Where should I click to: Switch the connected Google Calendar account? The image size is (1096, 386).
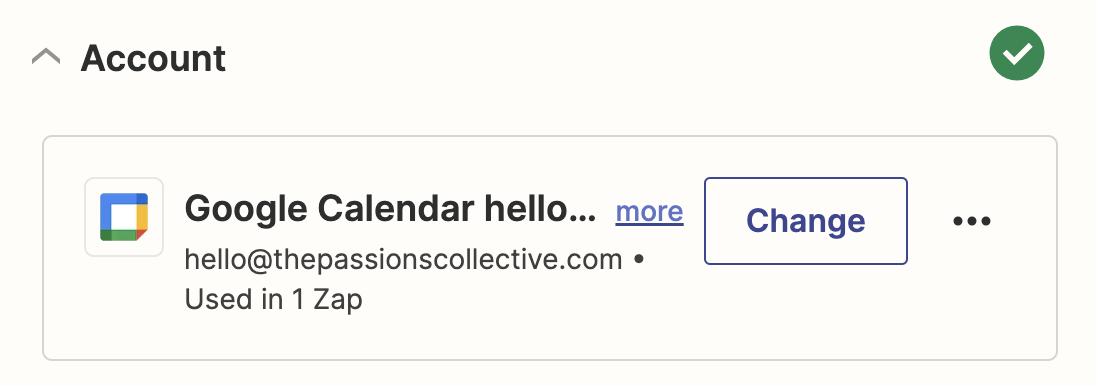coord(805,221)
